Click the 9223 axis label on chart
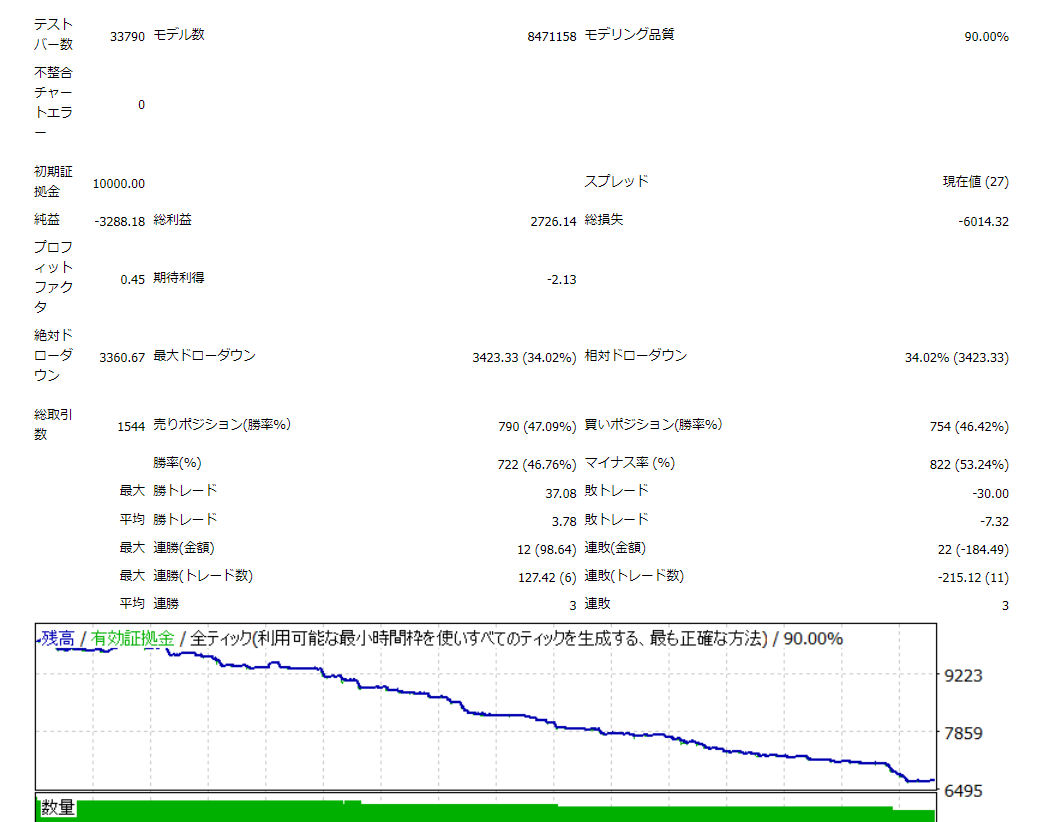 [x=964, y=676]
